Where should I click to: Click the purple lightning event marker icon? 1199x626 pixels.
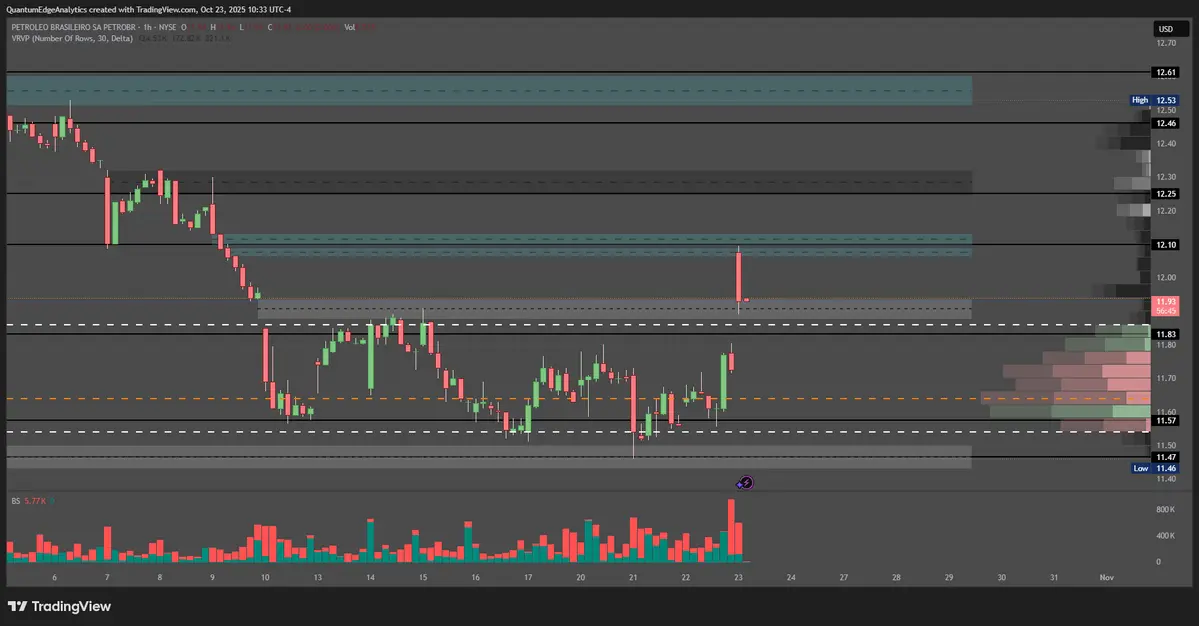click(746, 482)
